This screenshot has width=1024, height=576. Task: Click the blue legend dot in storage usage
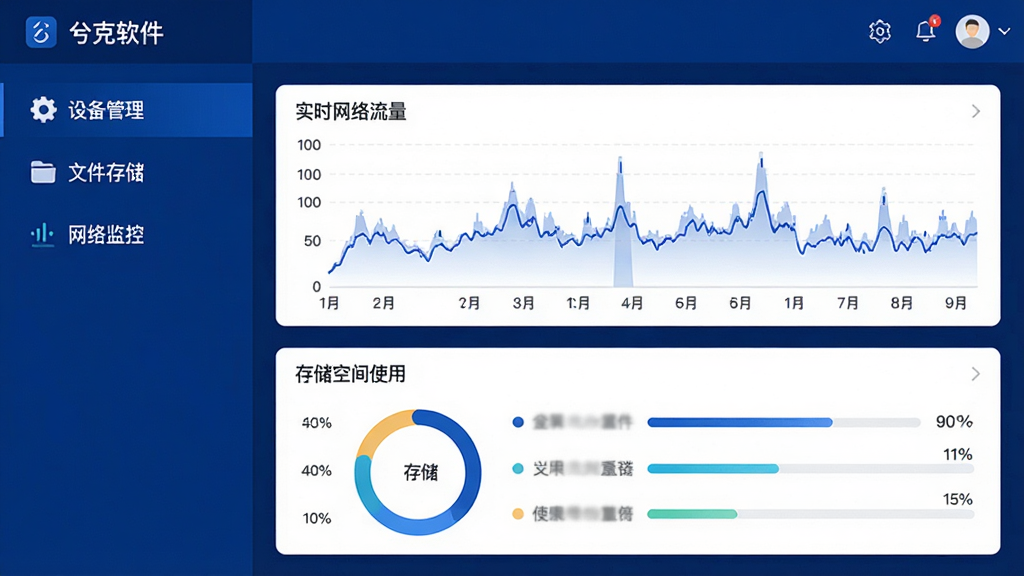[x=518, y=422]
